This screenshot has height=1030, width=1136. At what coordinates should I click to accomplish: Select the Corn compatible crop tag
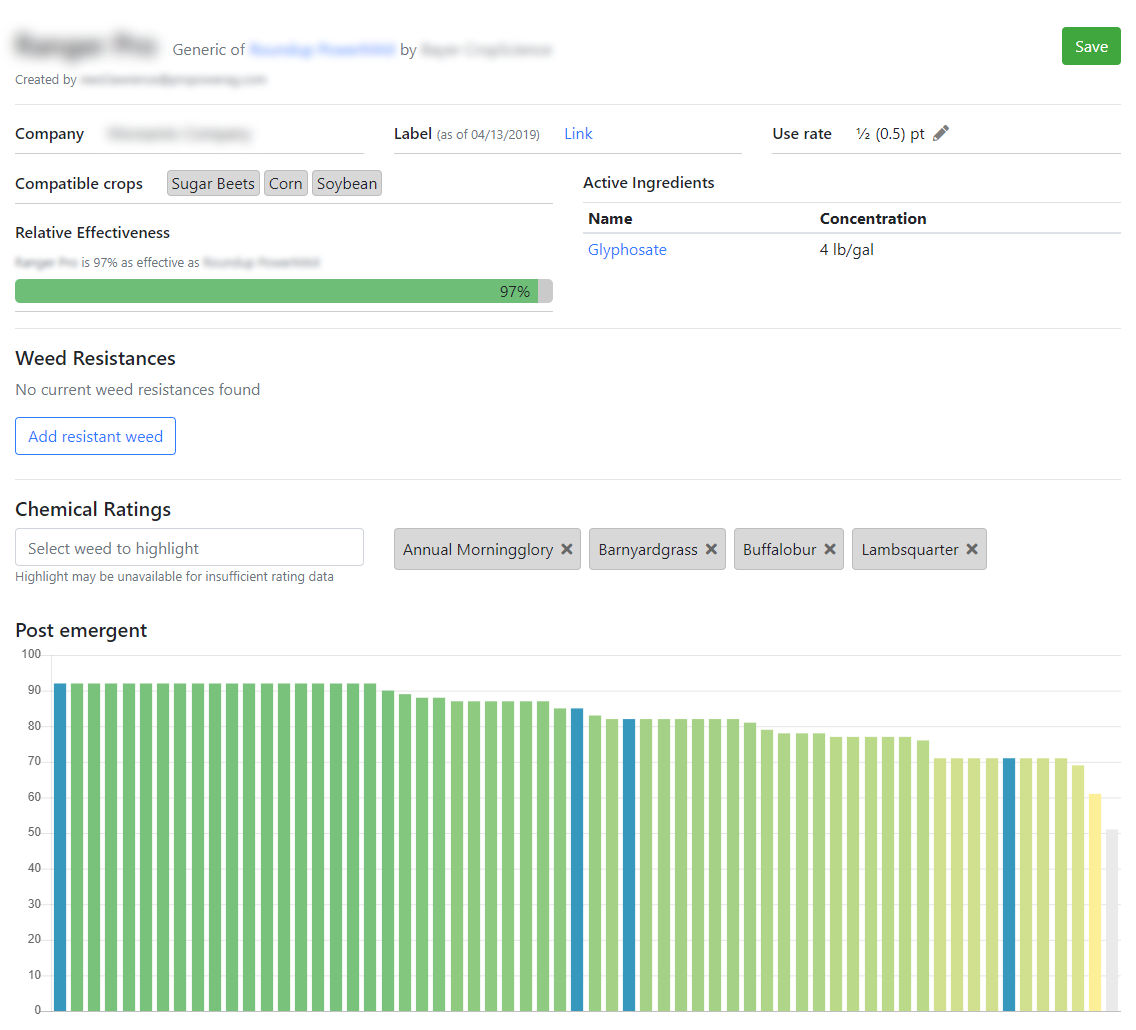pyautogui.click(x=285, y=184)
